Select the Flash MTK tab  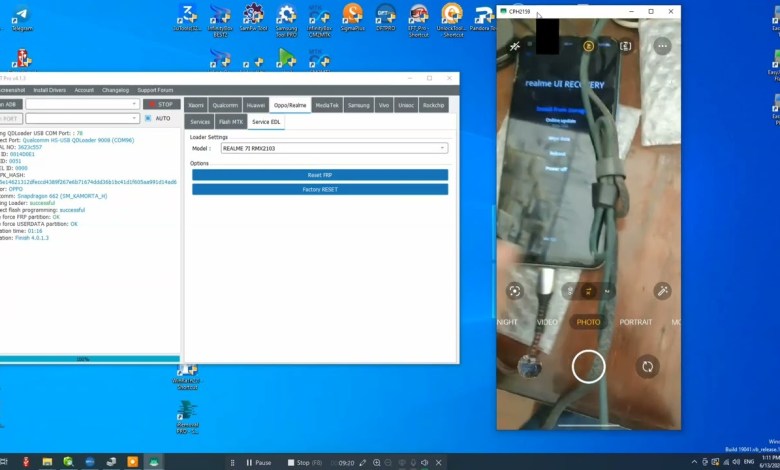231,121
